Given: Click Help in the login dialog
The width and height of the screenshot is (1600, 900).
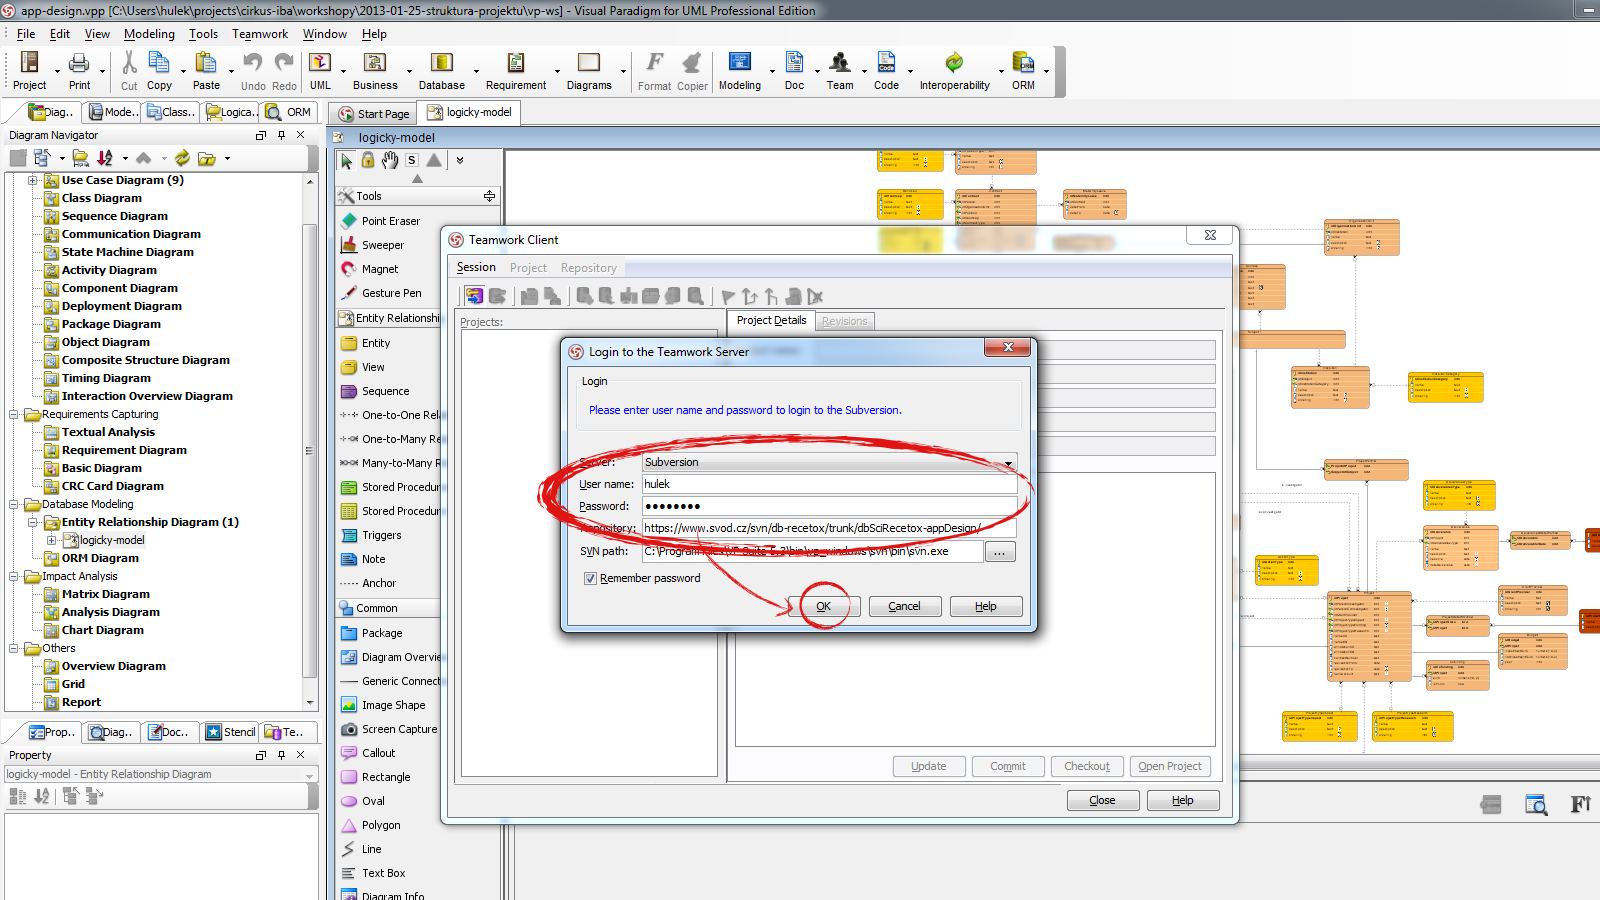Looking at the screenshot, I should (x=986, y=606).
